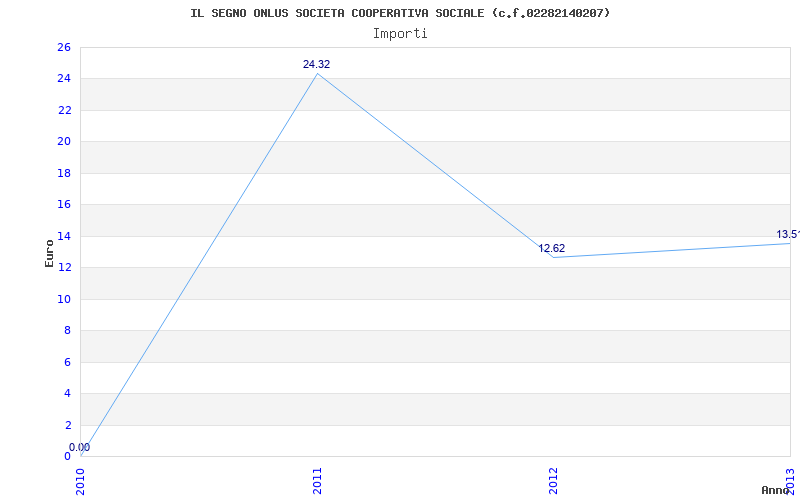Select the 13.51 data label for 2013
Image resolution: width=800 pixels, height=500 pixels.
(x=788, y=235)
